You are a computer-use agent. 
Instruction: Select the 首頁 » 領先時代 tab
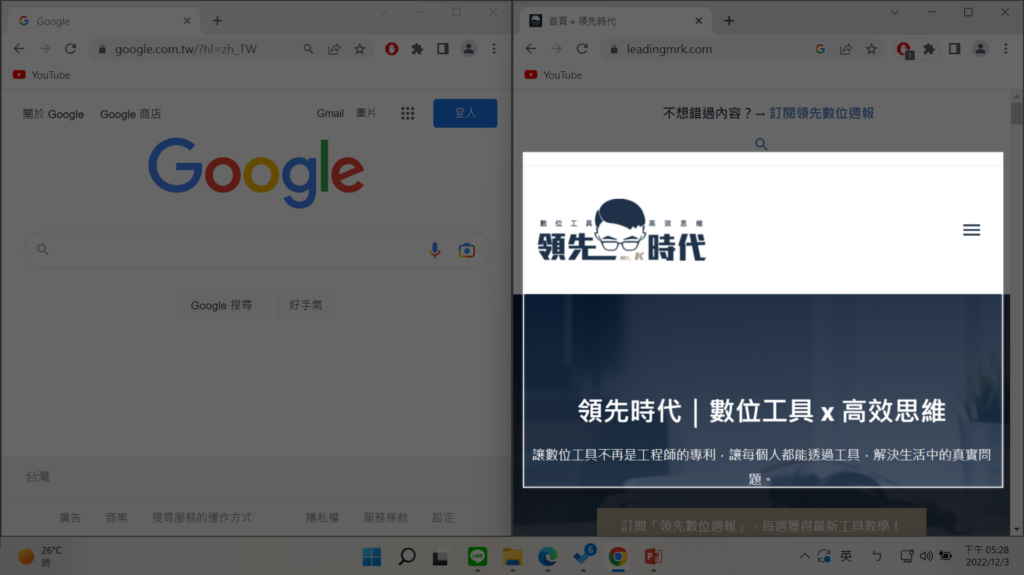(616, 21)
